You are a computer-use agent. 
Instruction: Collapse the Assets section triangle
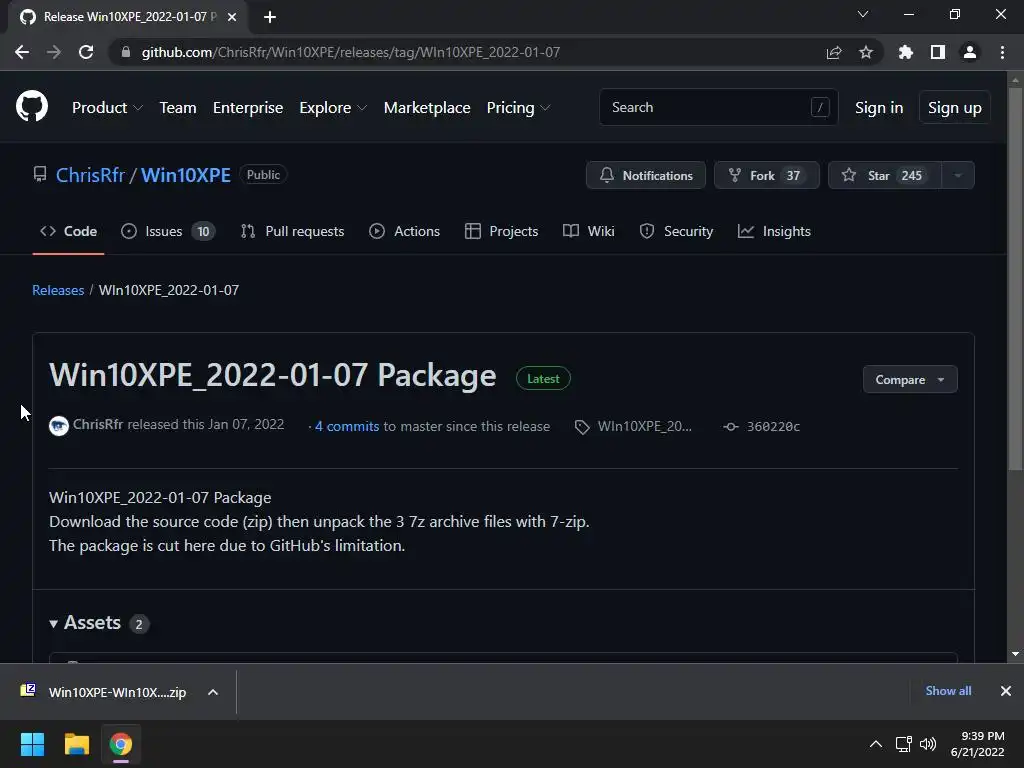54,624
